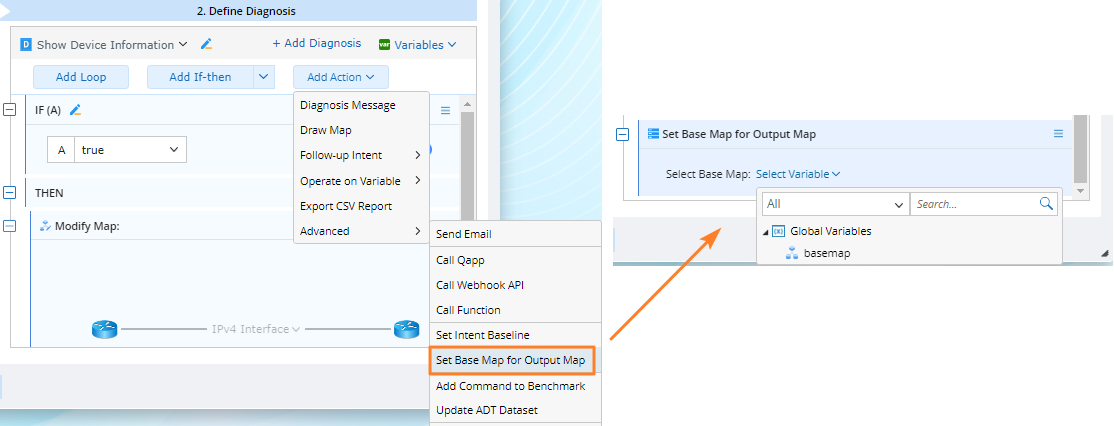
Task: Click the Add Action button
Action: click(x=340, y=77)
